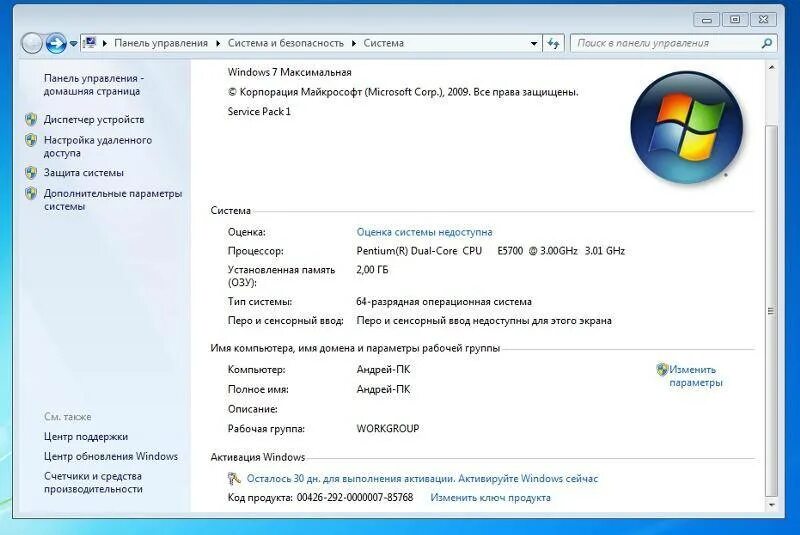The image size is (800, 535).
Task: Click the Windows logo image
Action: pyautogui.click(x=687, y=127)
